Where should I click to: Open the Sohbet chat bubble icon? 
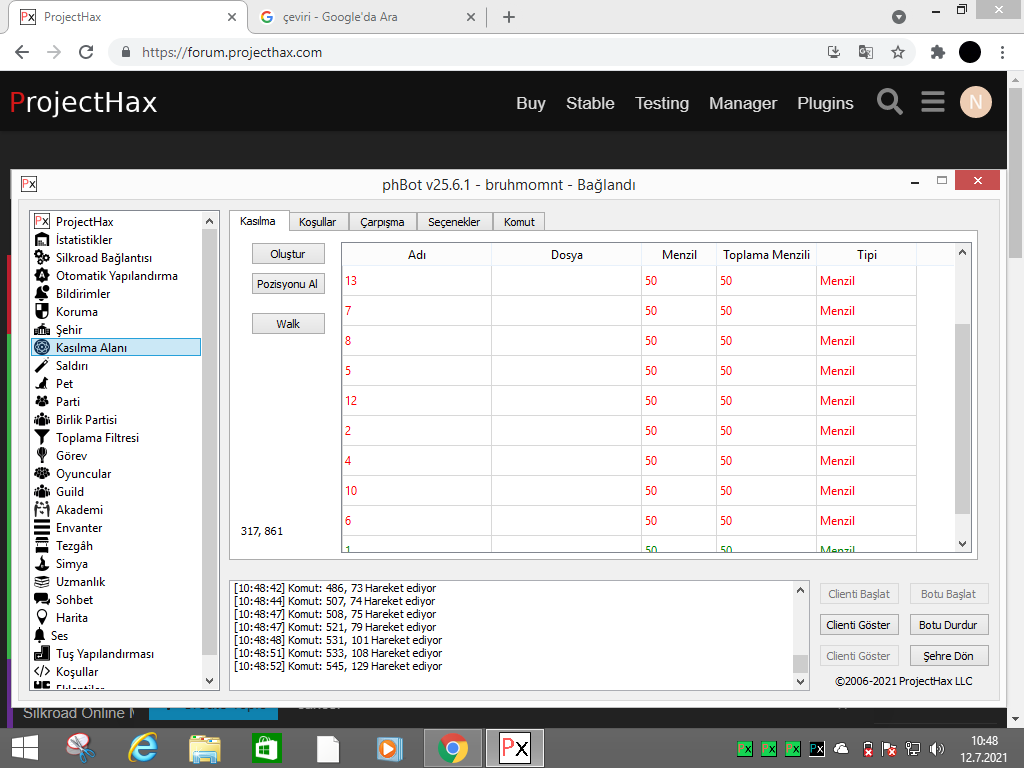[42, 600]
